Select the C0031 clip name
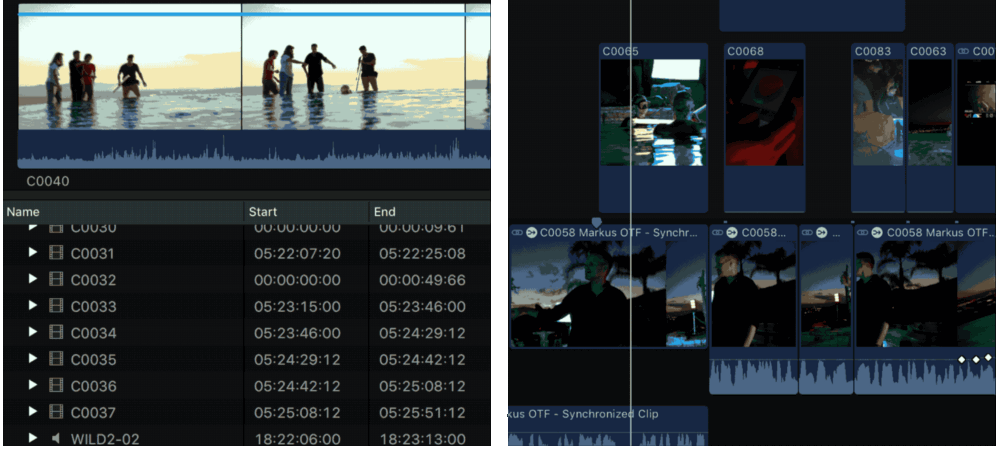1000x450 pixels. click(92, 254)
